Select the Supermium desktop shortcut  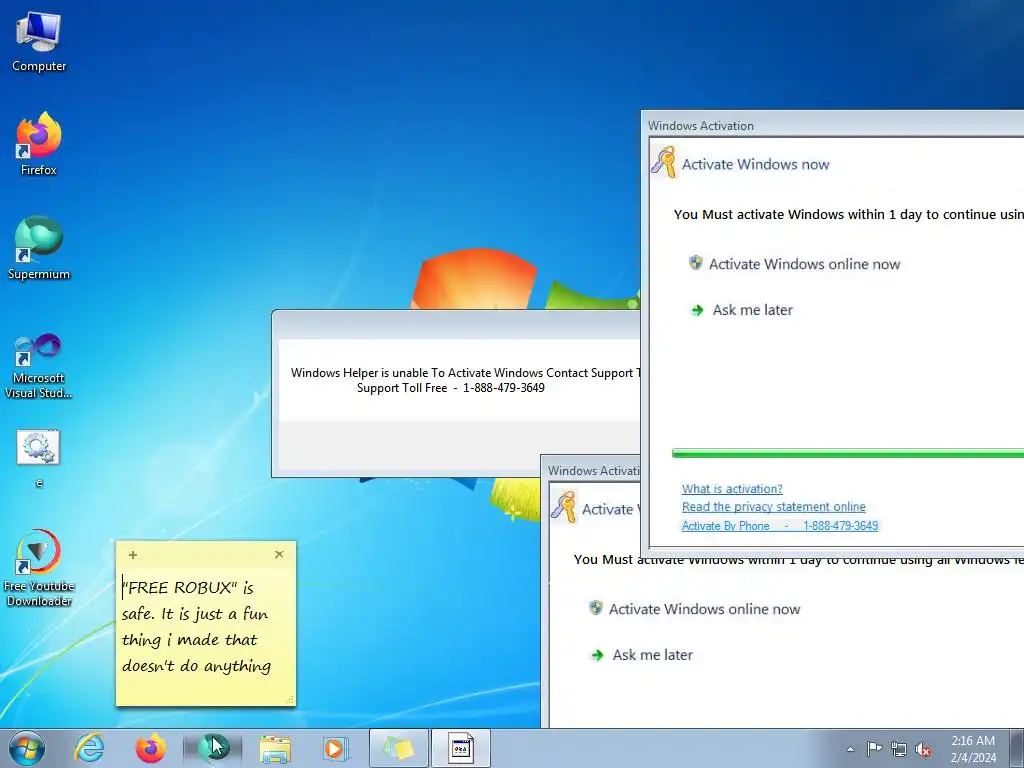pos(39,248)
